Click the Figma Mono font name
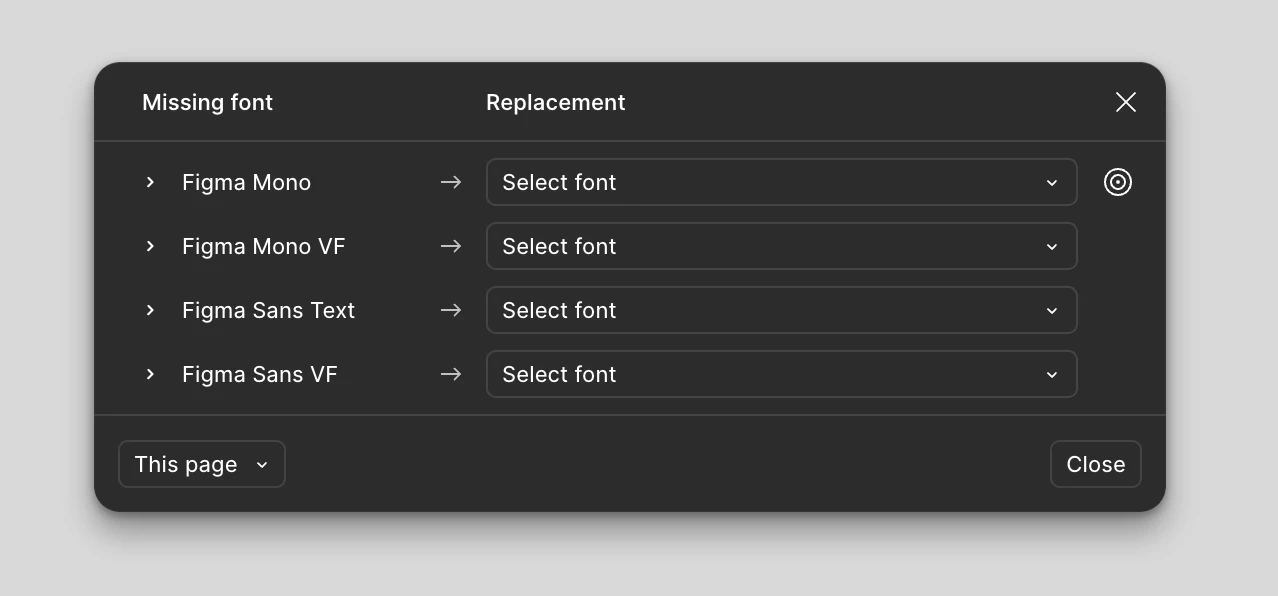 coord(246,182)
